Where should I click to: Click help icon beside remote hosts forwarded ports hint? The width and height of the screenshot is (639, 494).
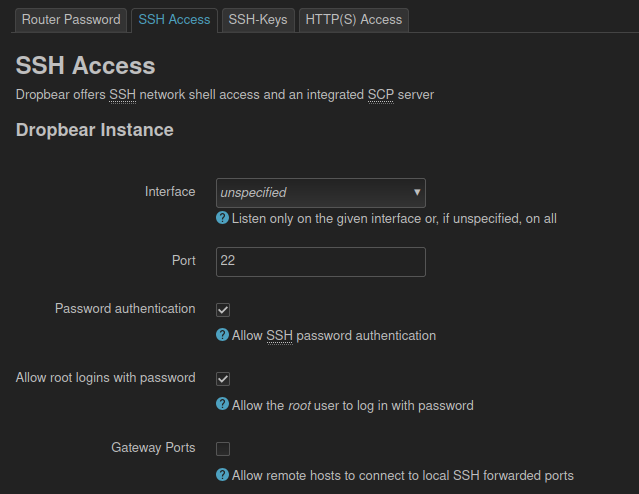click(x=223, y=475)
